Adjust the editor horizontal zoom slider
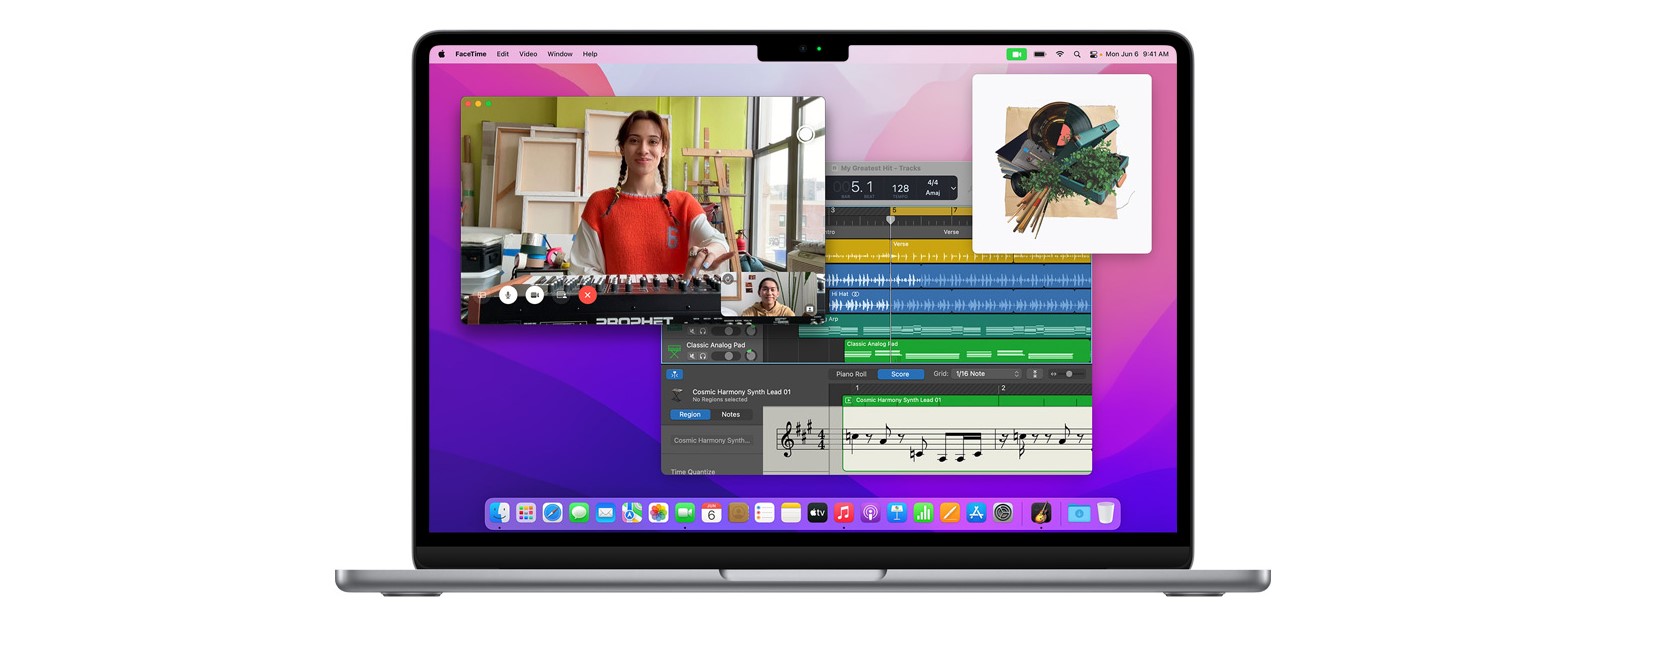Viewport: 1669px width, 650px height. pos(1069,374)
